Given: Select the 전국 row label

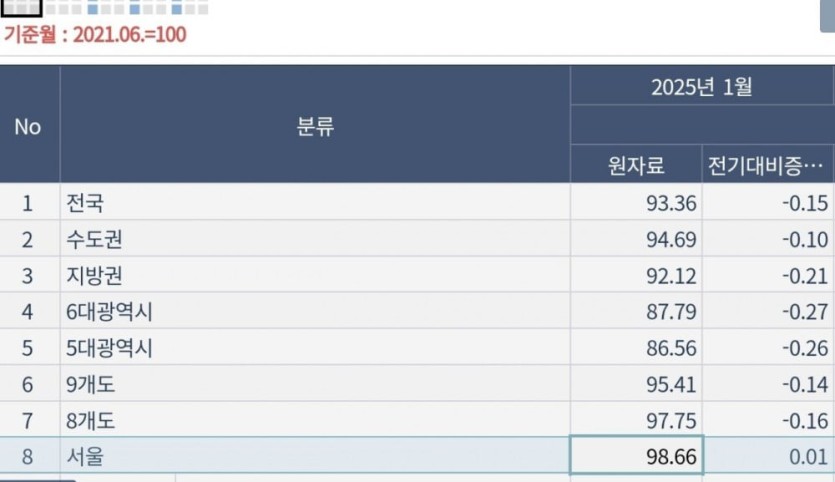Looking at the screenshot, I should [84, 203].
